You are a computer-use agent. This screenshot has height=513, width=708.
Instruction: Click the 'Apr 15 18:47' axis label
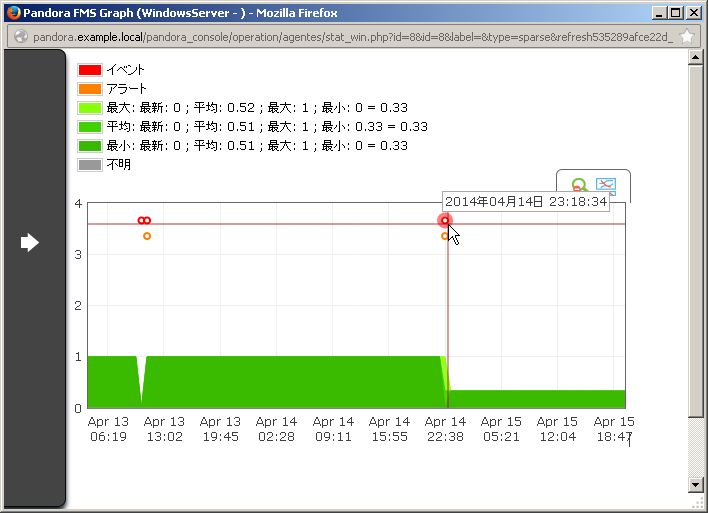coord(614,429)
